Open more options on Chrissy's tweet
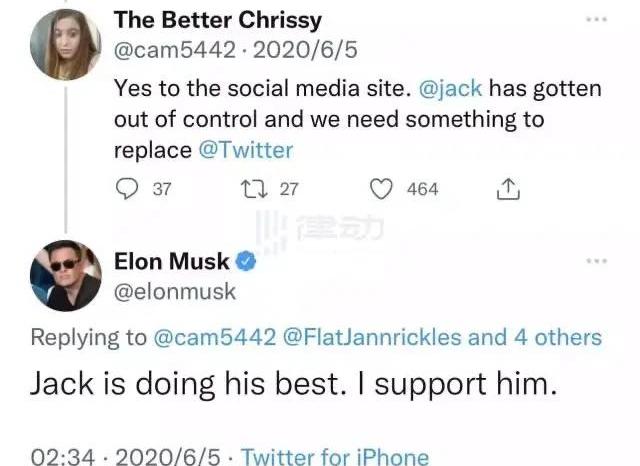Image resolution: width=640 pixels, height=466 pixels. pyautogui.click(x=596, y=19)
